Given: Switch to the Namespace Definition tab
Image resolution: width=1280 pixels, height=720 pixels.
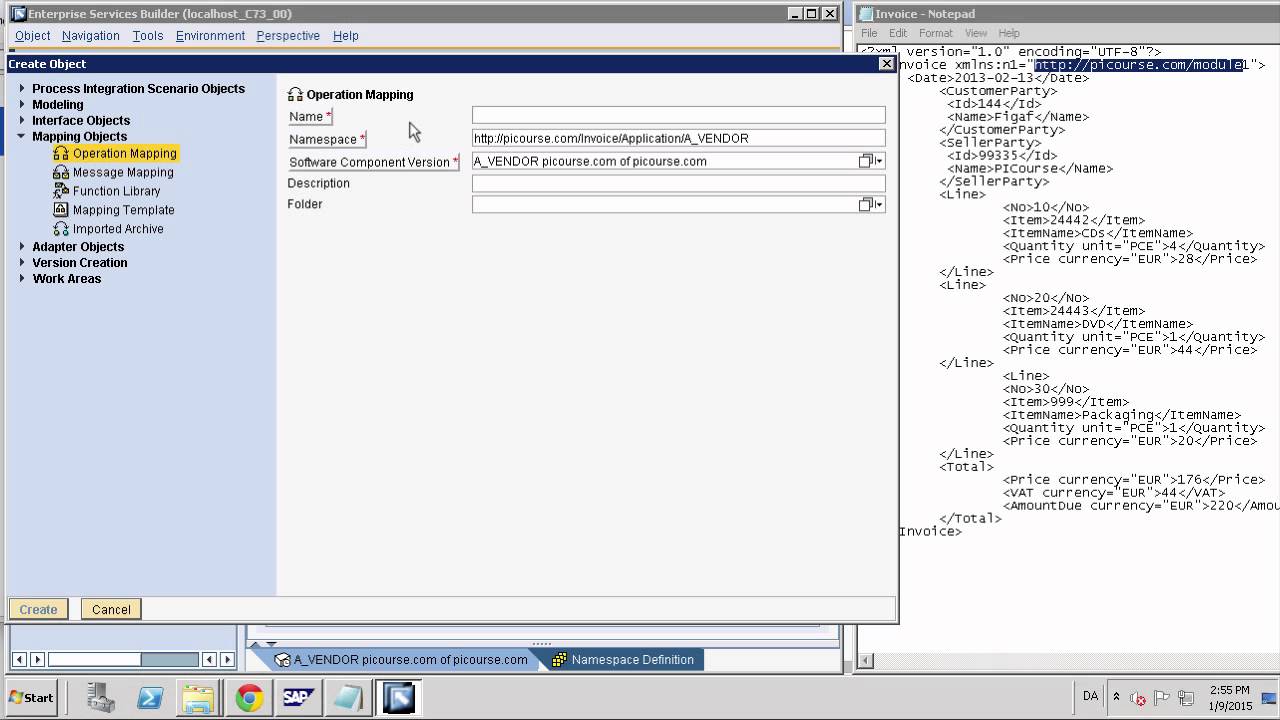Looking at the screenshot, I should [622, 660].
